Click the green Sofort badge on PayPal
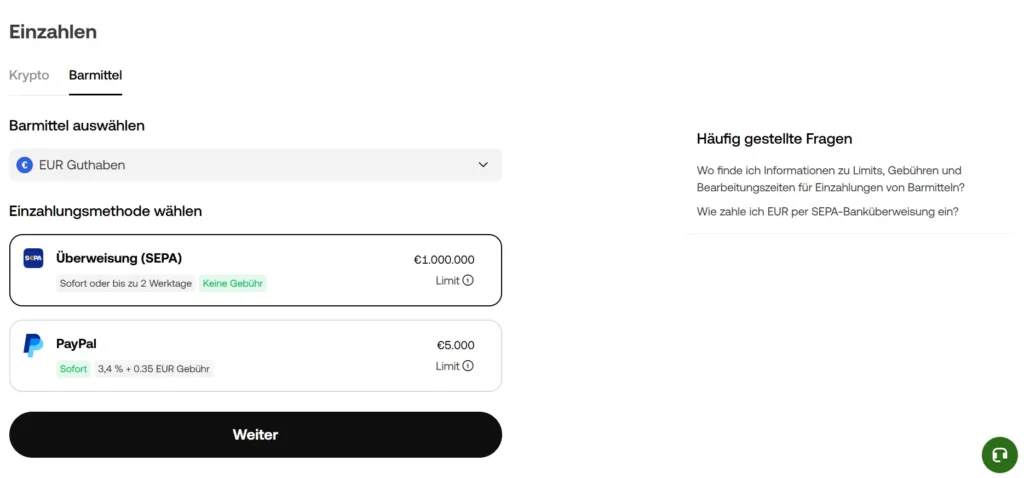This screenshot has height=478, width=1024. 73,369
